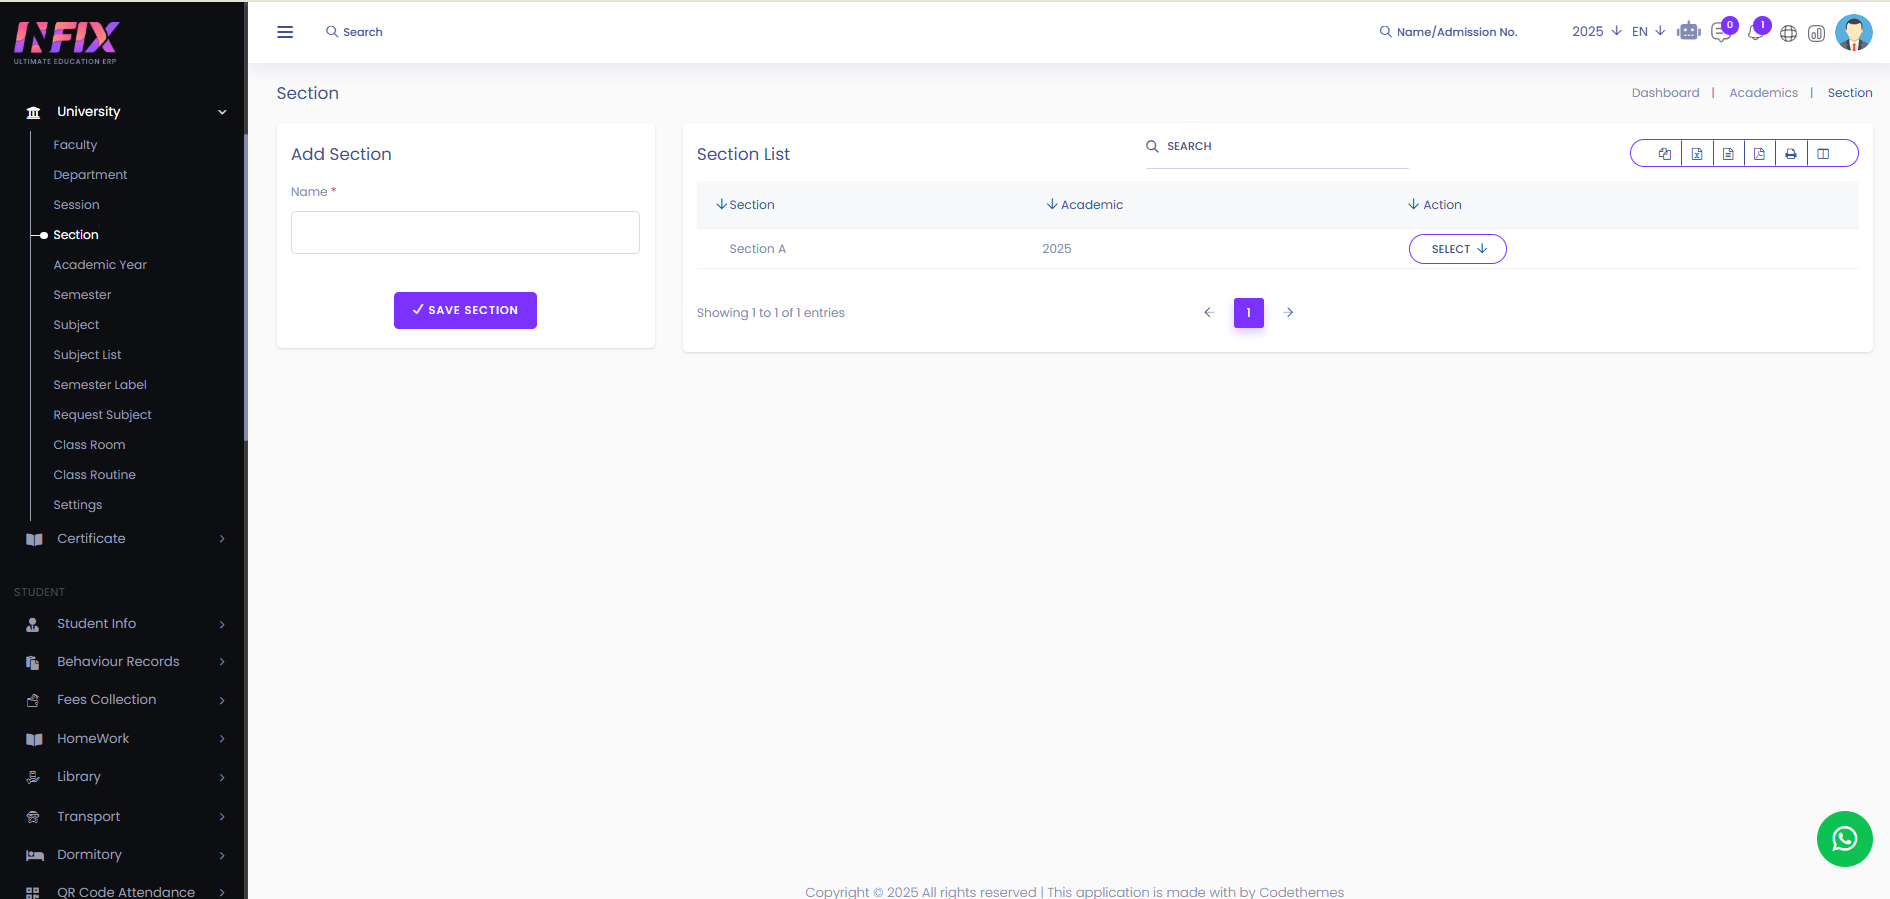This screenshot has height=899, width=1890.
Task: Click the Transport bus icon
Action: click(x=33, y=817)
